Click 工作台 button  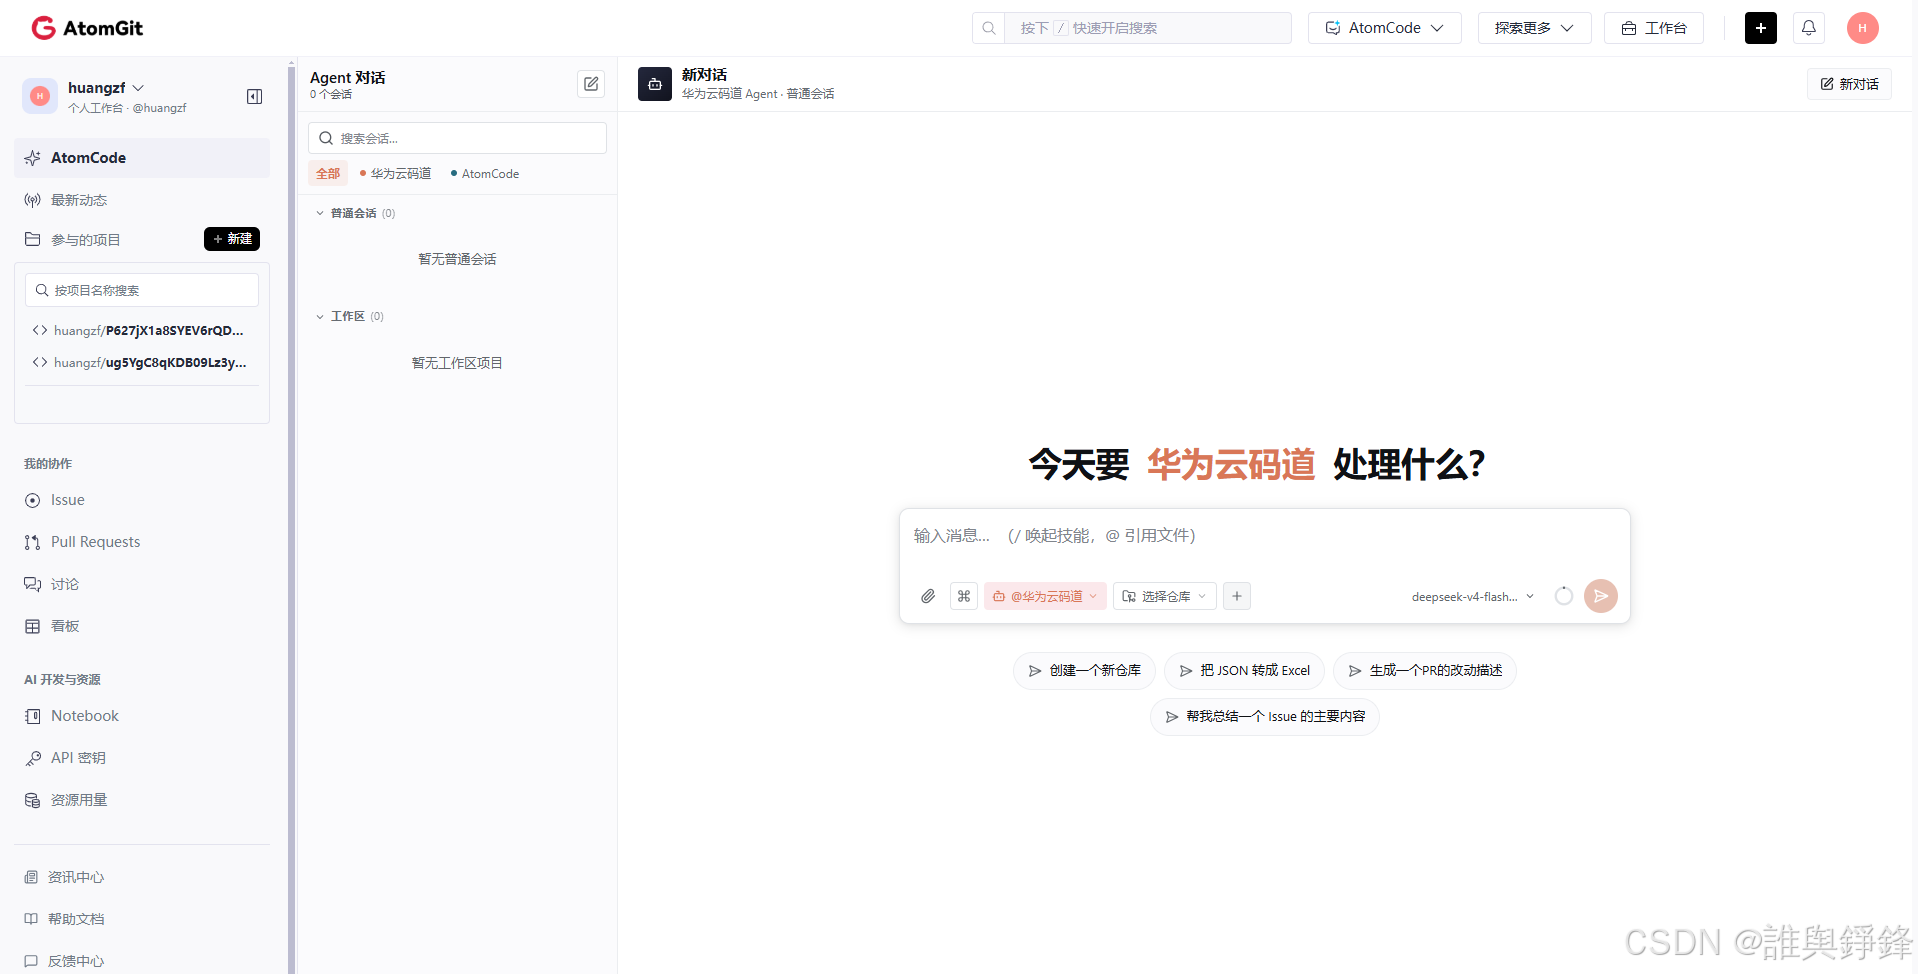point(1654,28)
